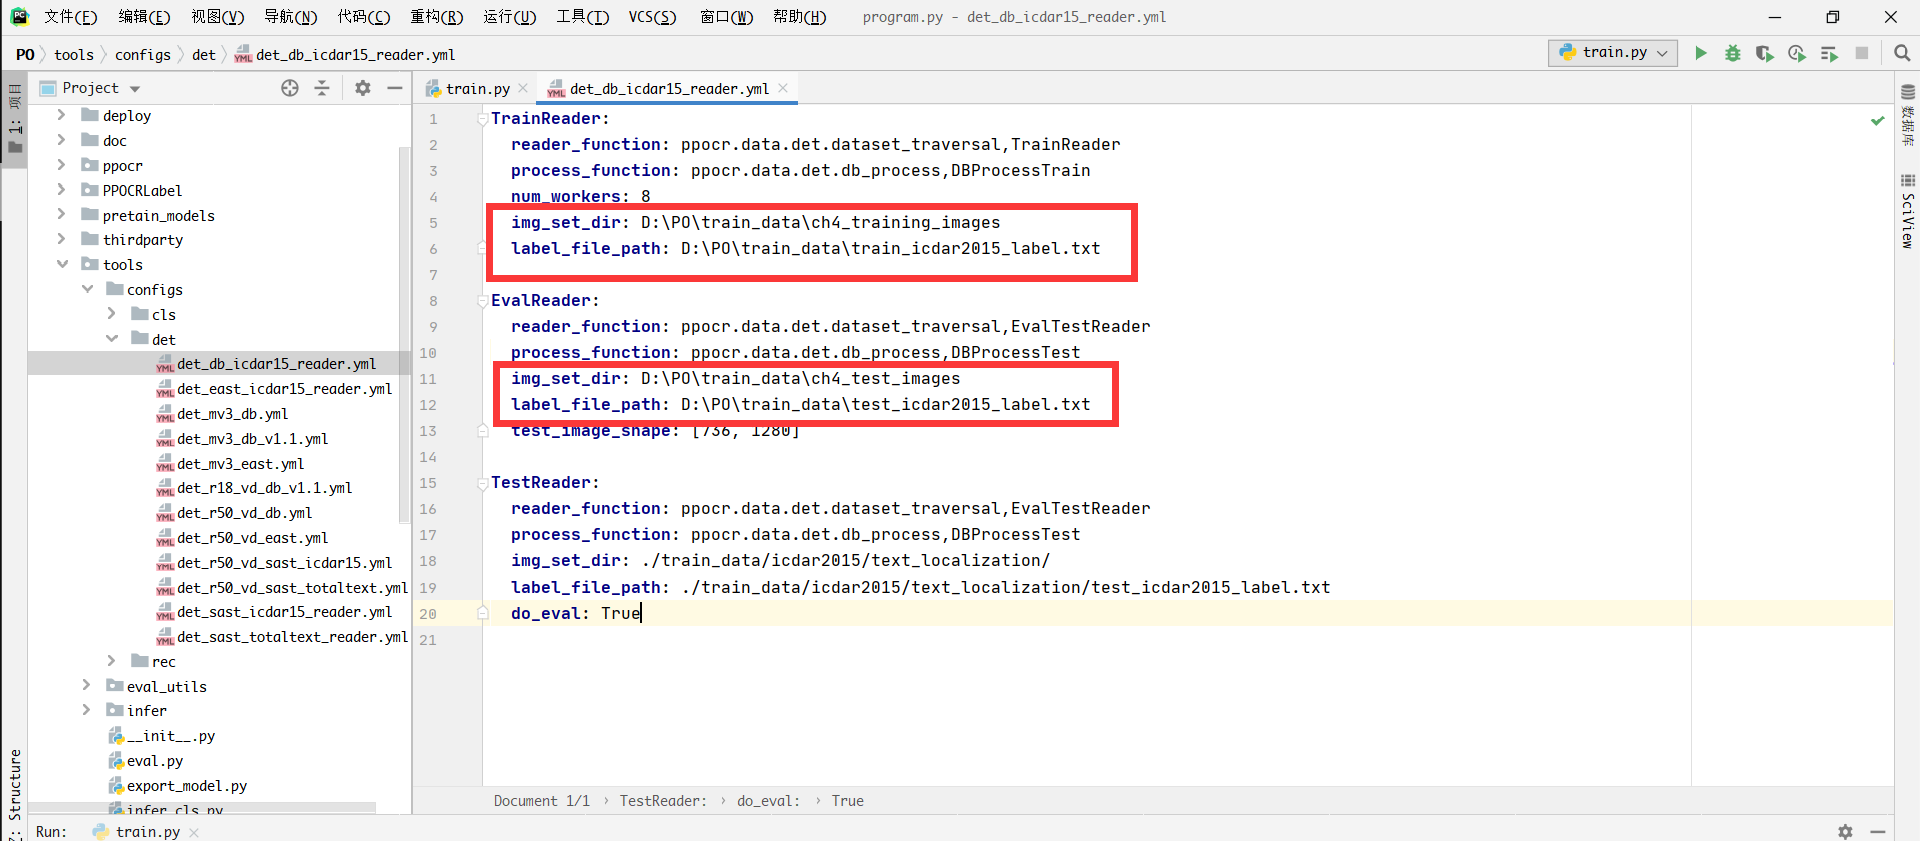The width and height of the screenshot is (1920, 841).
Task: Select det_sast_totaltext_reader.yml file
Action: [292, 637]
